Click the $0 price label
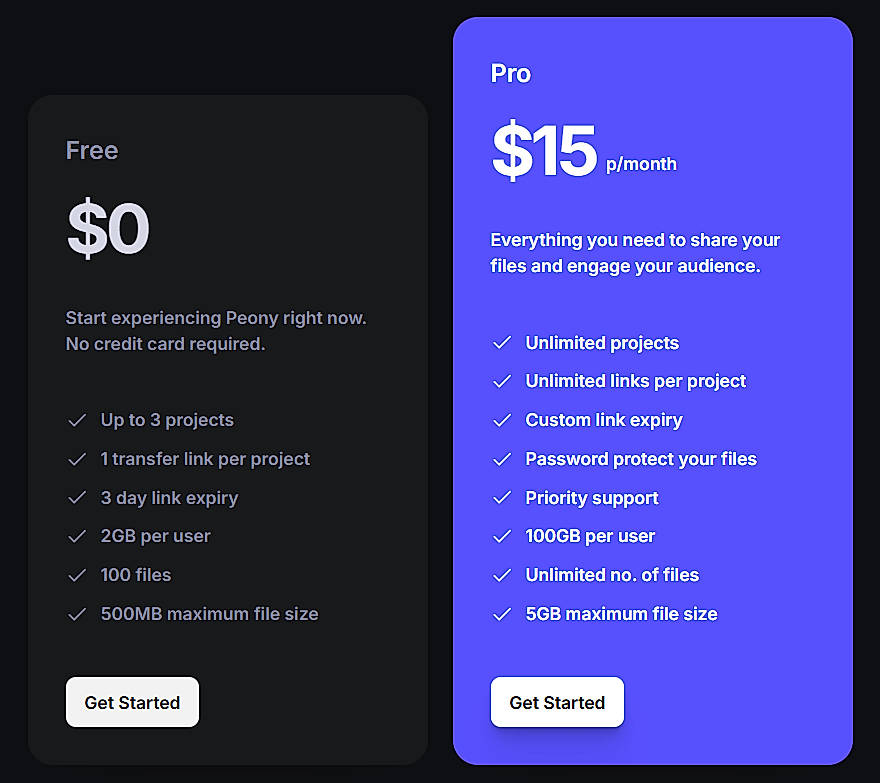Image resolution: width=880 pixels, height=783 pixels. pos(108,228)
